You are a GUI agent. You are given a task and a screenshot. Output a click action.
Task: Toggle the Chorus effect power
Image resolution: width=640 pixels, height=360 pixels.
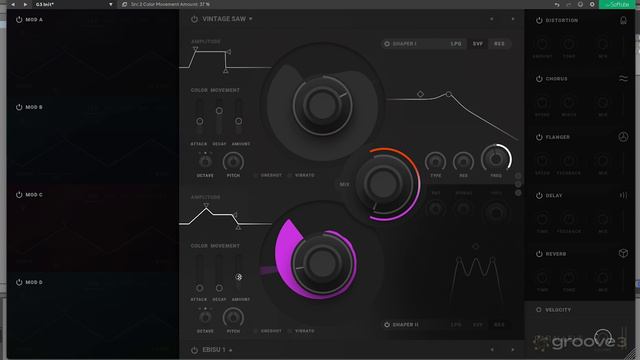[539, 79]
